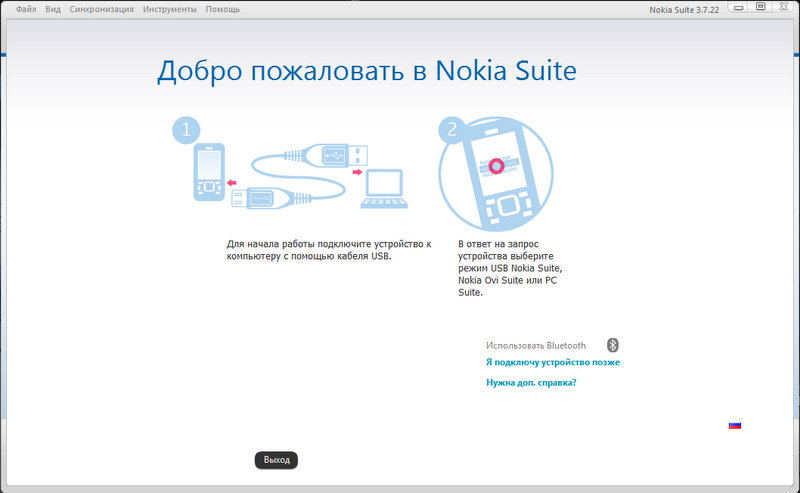Open the Файл menu

click(x=26, y=9)
